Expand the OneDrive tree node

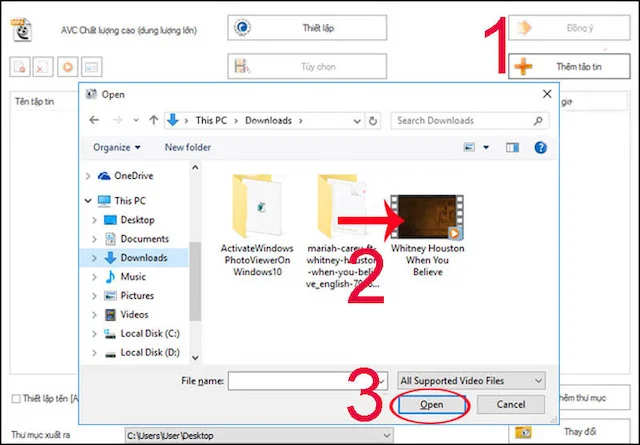pyautogui.click(x=88, y=176)
